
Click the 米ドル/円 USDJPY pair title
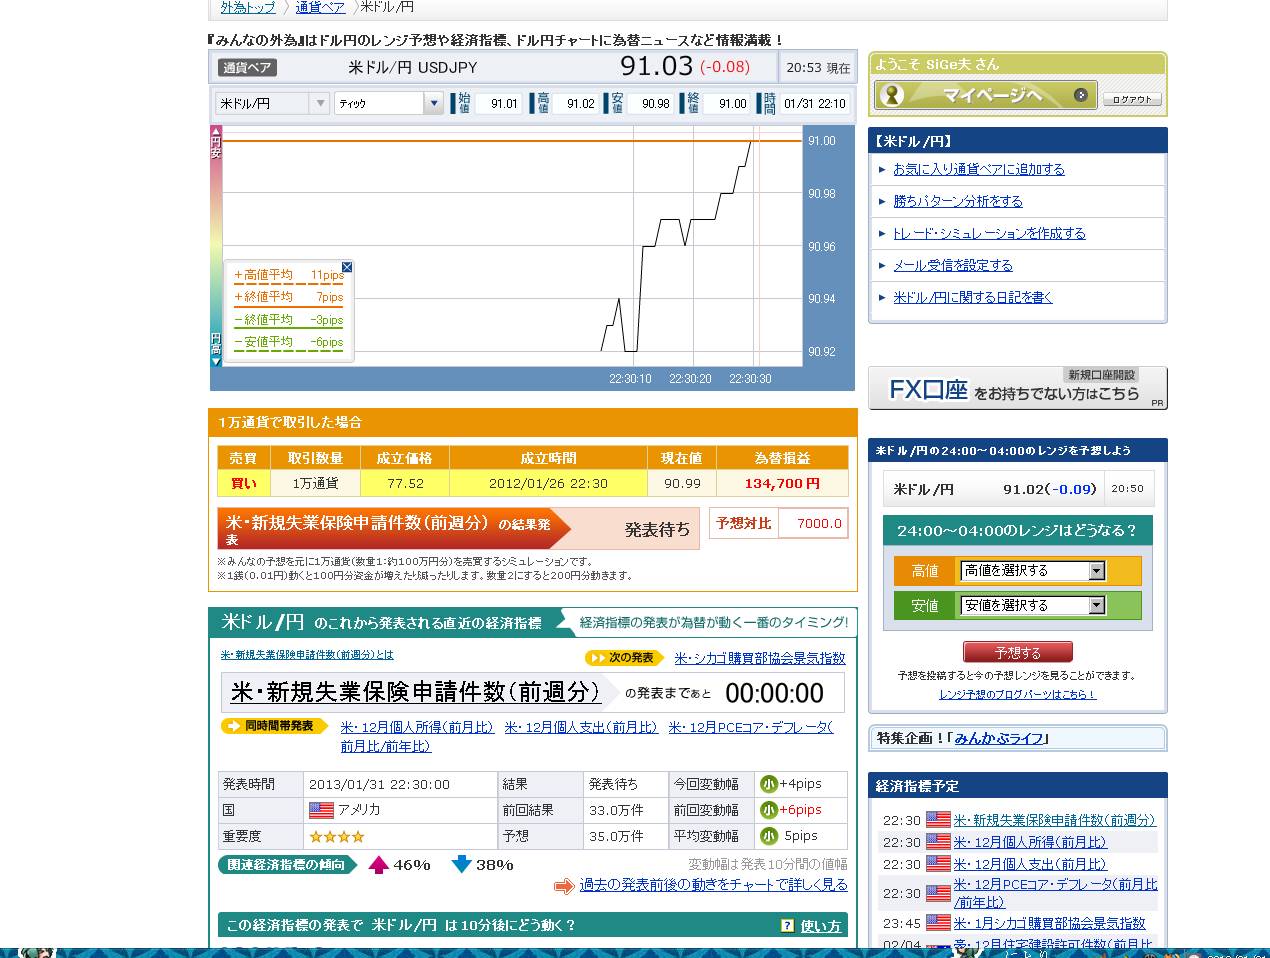coord(412,68)
